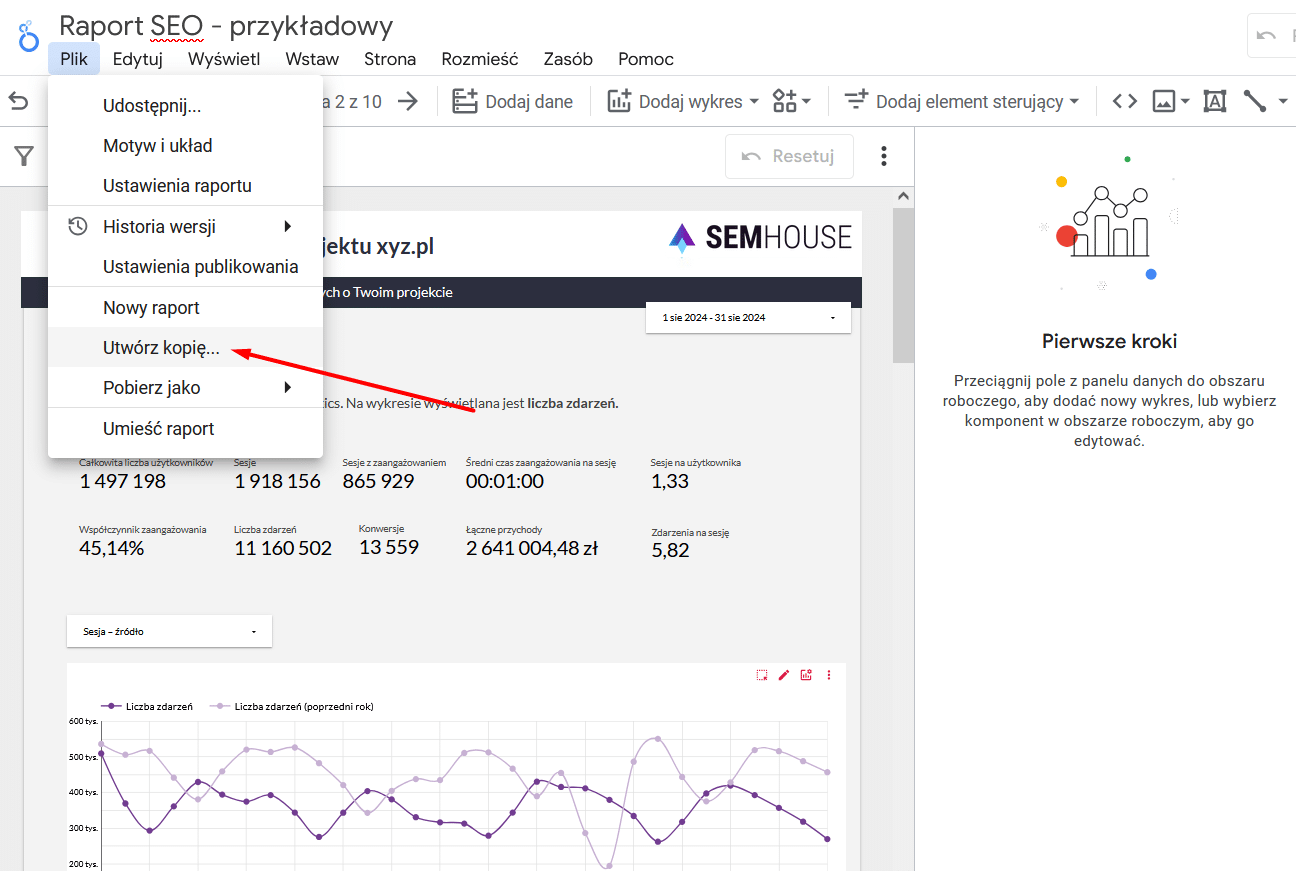
Task: Select the Współczynnik zaangażowania 45,14% scorecard
Action: 143,541
